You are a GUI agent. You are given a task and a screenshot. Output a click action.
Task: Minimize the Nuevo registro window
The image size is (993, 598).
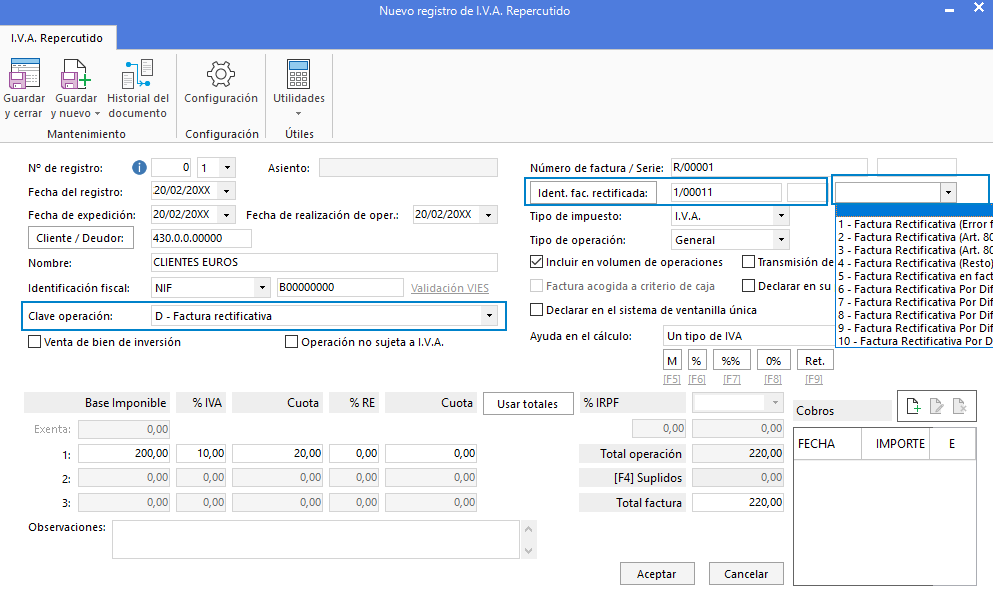tap(949, 10)
